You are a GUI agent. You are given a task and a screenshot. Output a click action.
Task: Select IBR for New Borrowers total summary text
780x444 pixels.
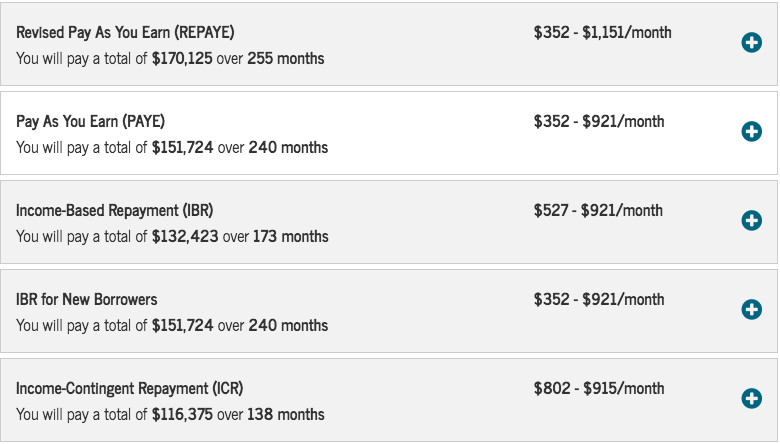coord(172,326)
